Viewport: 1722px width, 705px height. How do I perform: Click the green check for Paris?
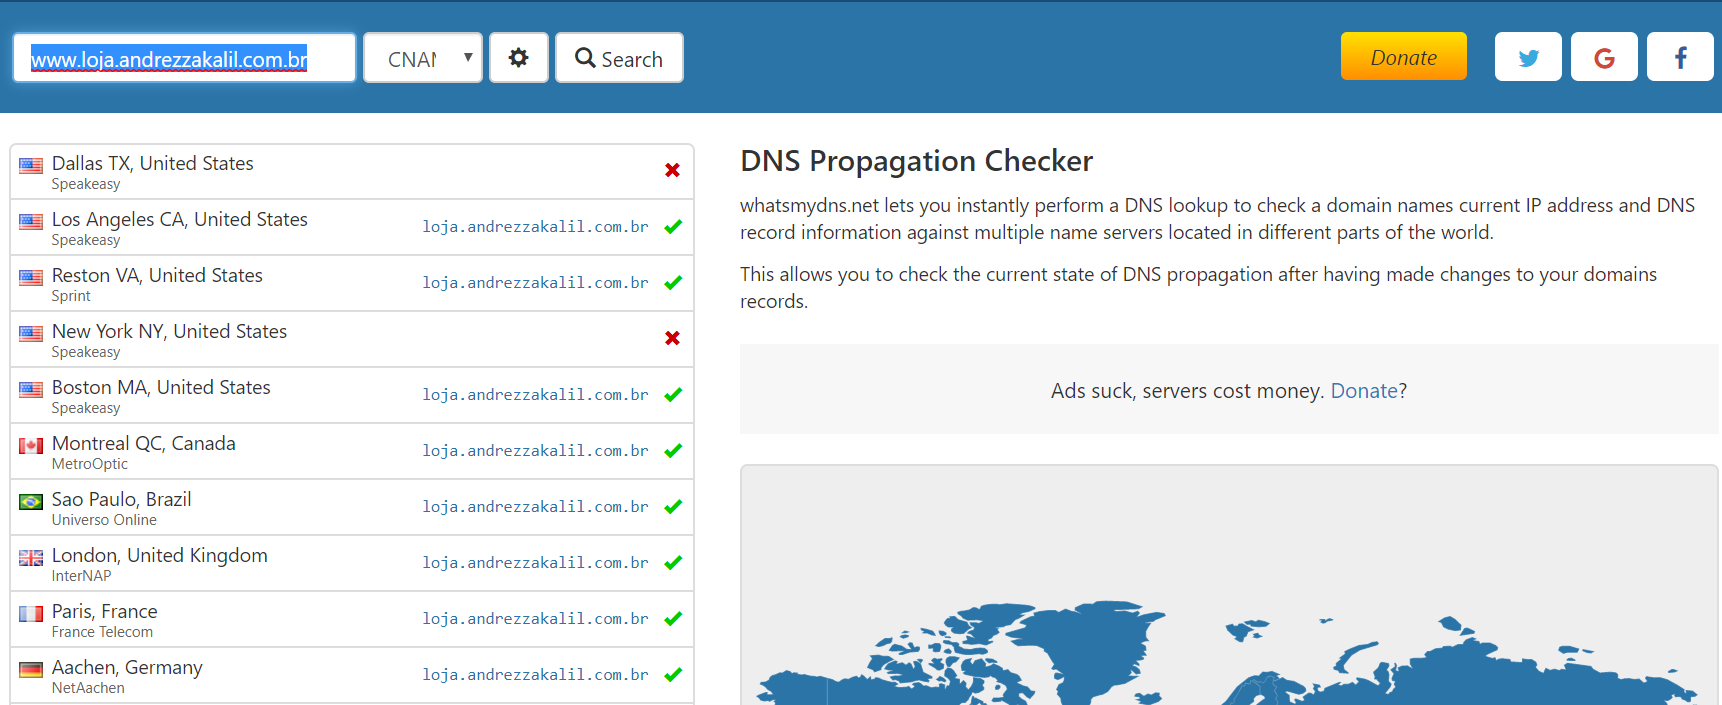click(x=673, y=618)
